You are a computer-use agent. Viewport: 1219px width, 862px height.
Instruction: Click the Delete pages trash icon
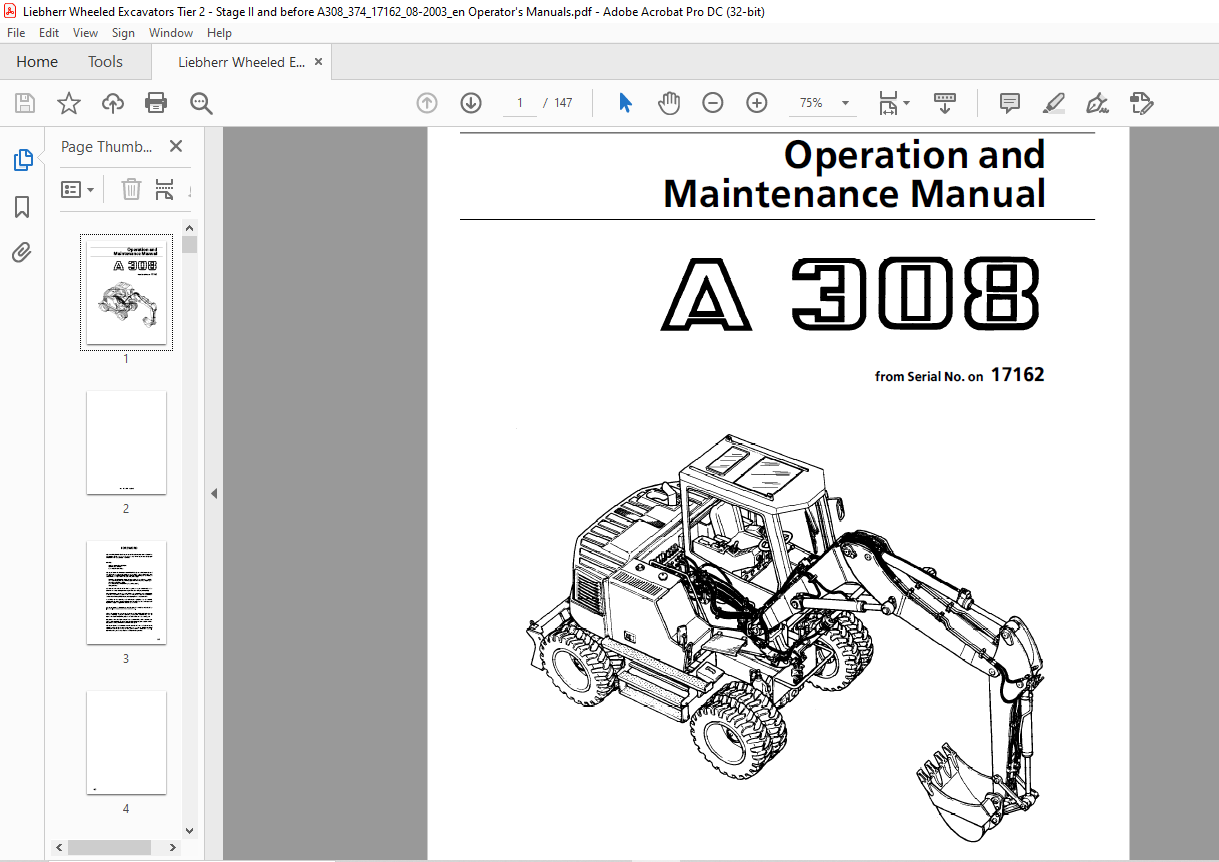tap(131, 189)
